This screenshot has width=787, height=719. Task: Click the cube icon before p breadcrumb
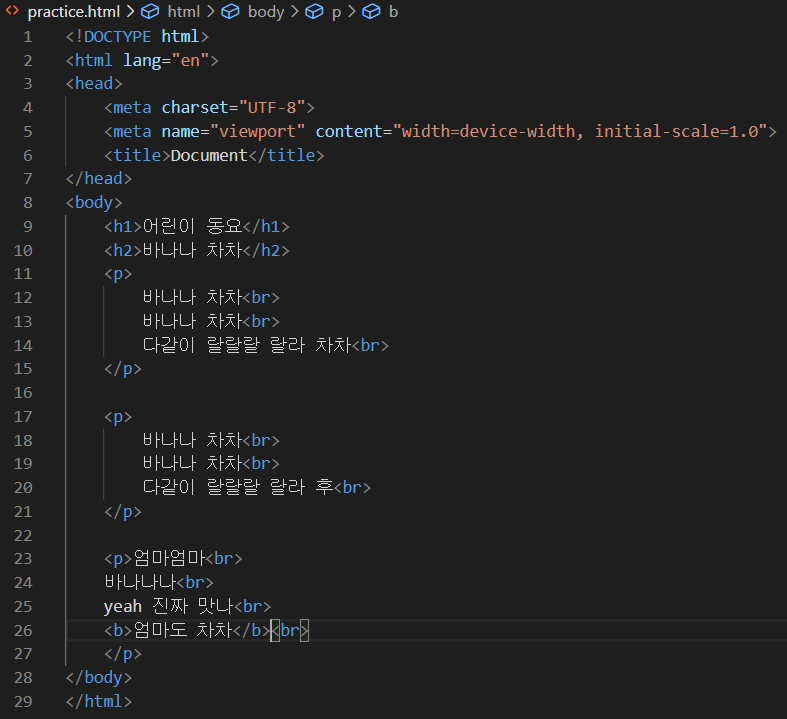pos(314,11)
